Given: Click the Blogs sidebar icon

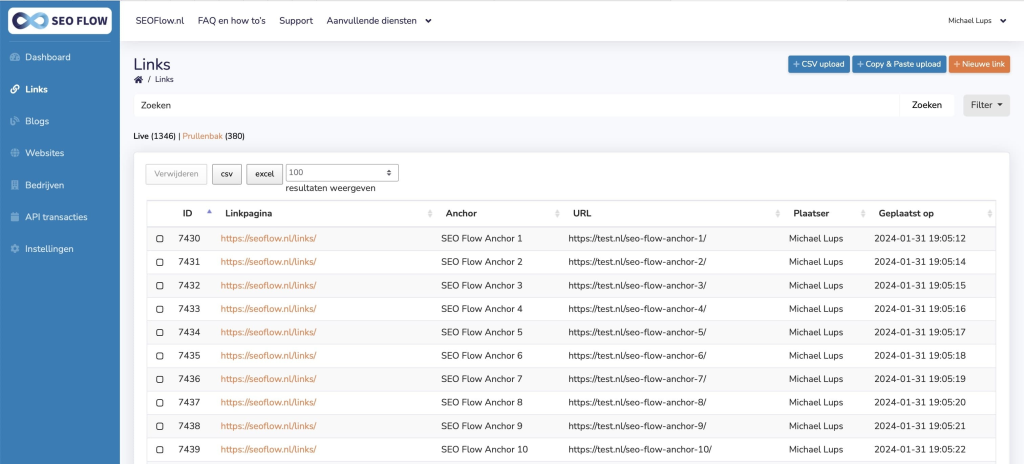Looking at the screenshot, I should pyautogui.click(x=15, y=121).
